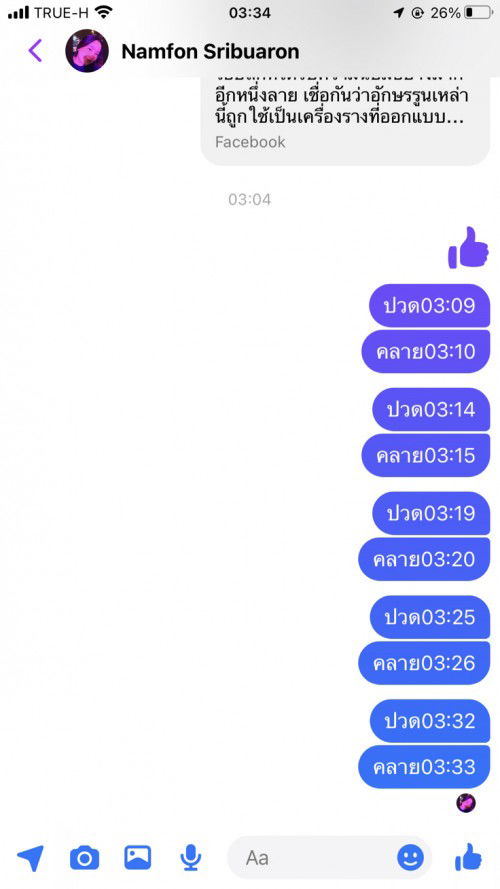This screenshot has height=889, width=500.
Task: Tap the ปวด03:25 message bubble
Action: pos(430,617)
